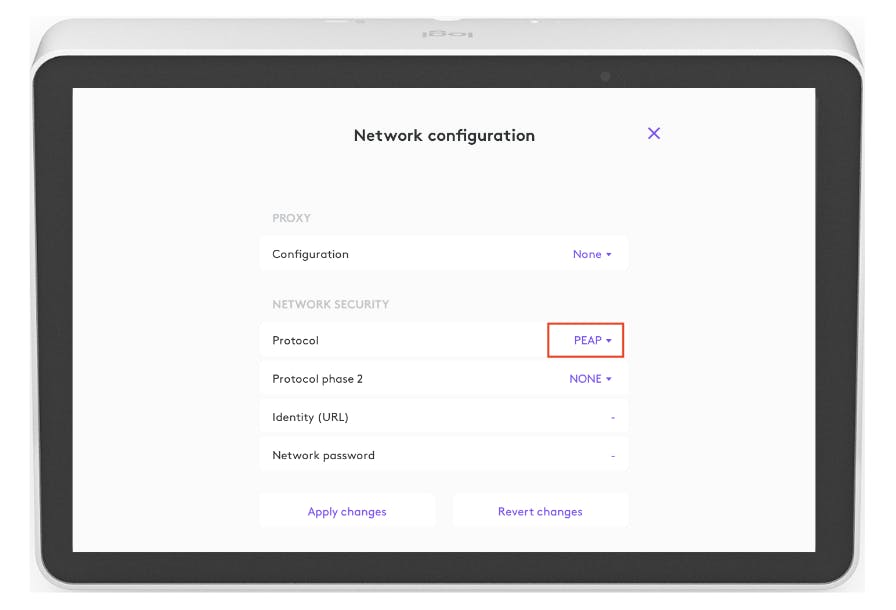Click the dash value in Network password row
The width and height of the screenshot is (896, 610).
pyautogui.click(x=613, y=456)
